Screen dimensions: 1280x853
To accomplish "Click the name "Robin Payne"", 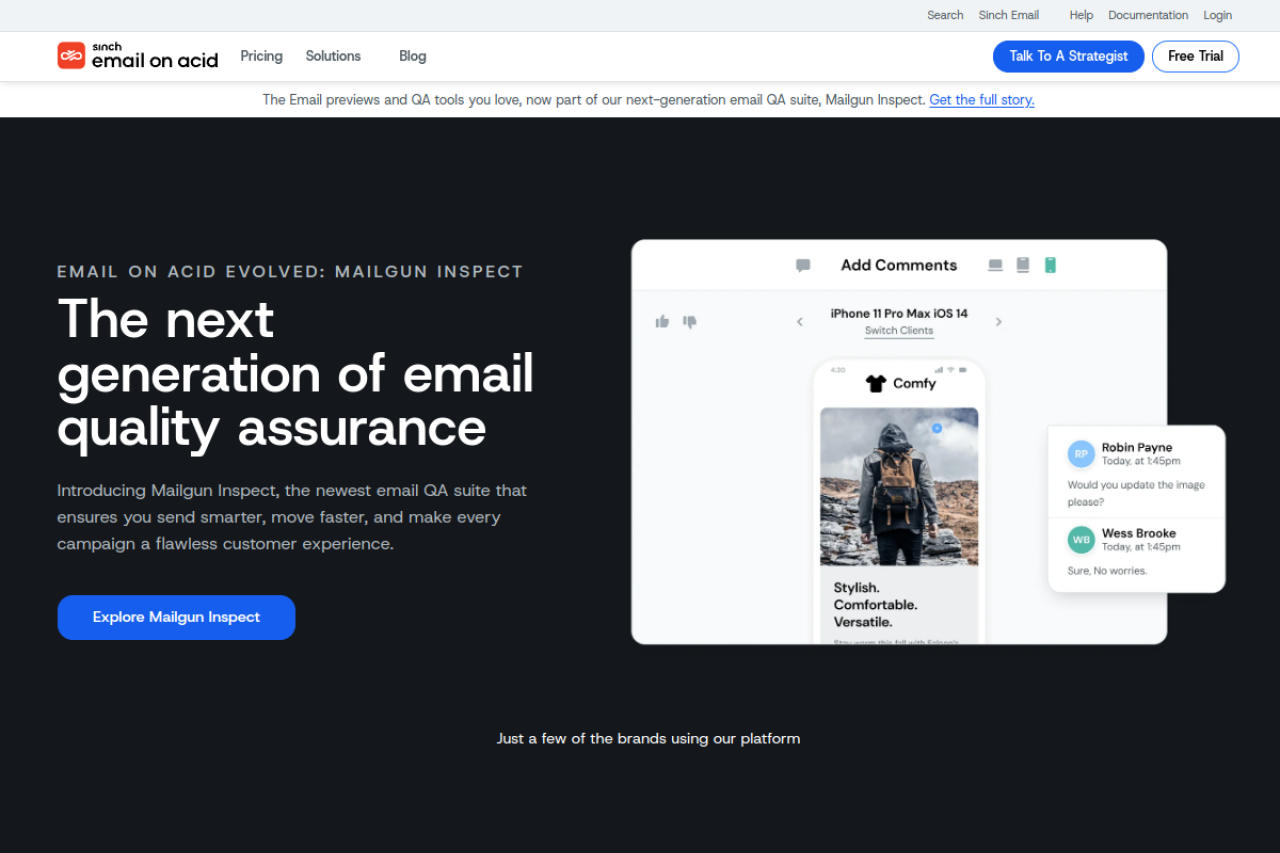I will 1137,447.
